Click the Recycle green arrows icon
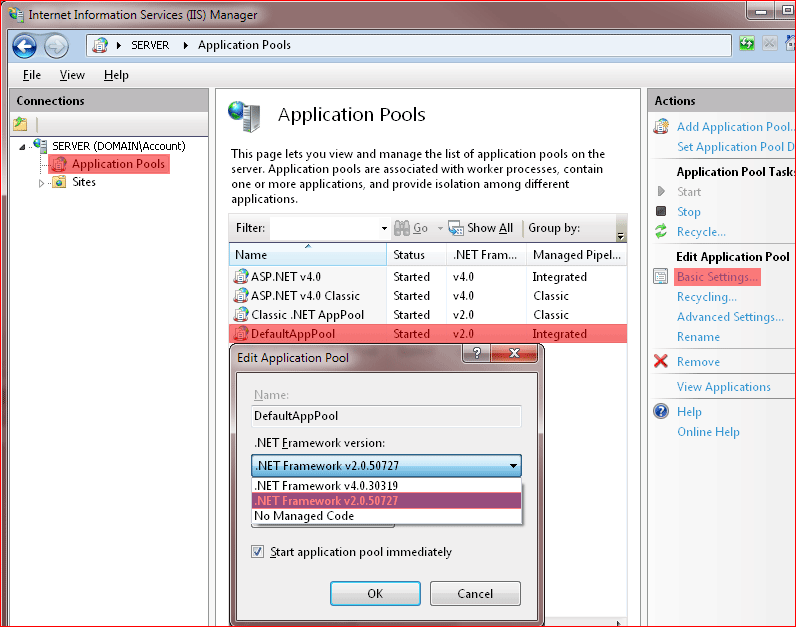 661,232
